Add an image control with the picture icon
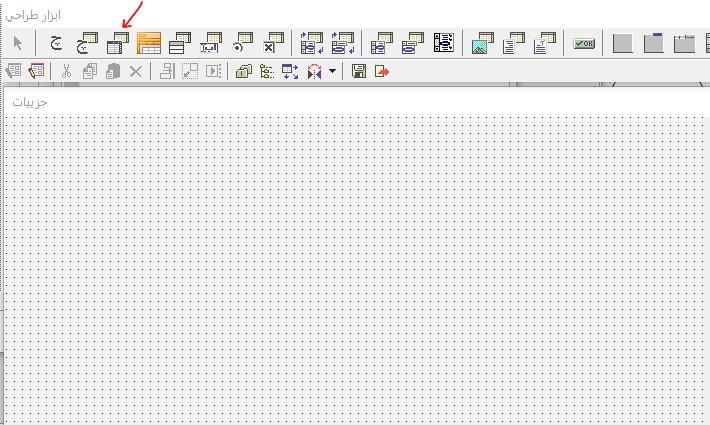The height and width of the screenshot is (425, 710). click(x=481, y=43)
